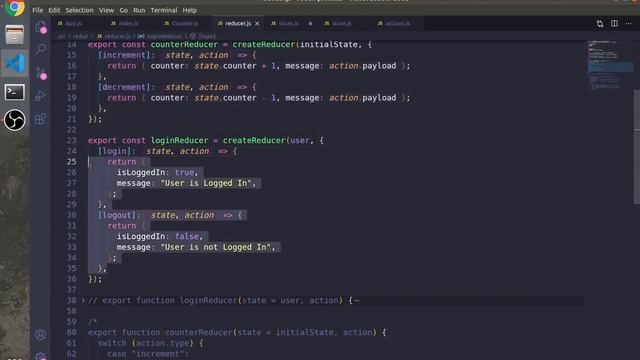Open the Search view in activity bar
This screenshot has height=360, width=640.
click(x=40, y=49)
